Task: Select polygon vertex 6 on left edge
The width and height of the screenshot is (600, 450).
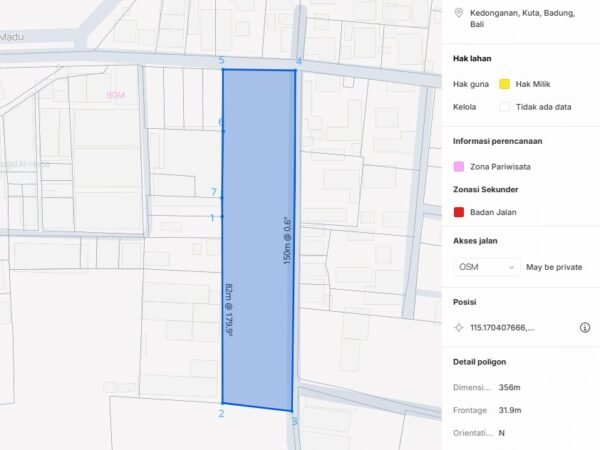Action: click(x=222, y=130)
